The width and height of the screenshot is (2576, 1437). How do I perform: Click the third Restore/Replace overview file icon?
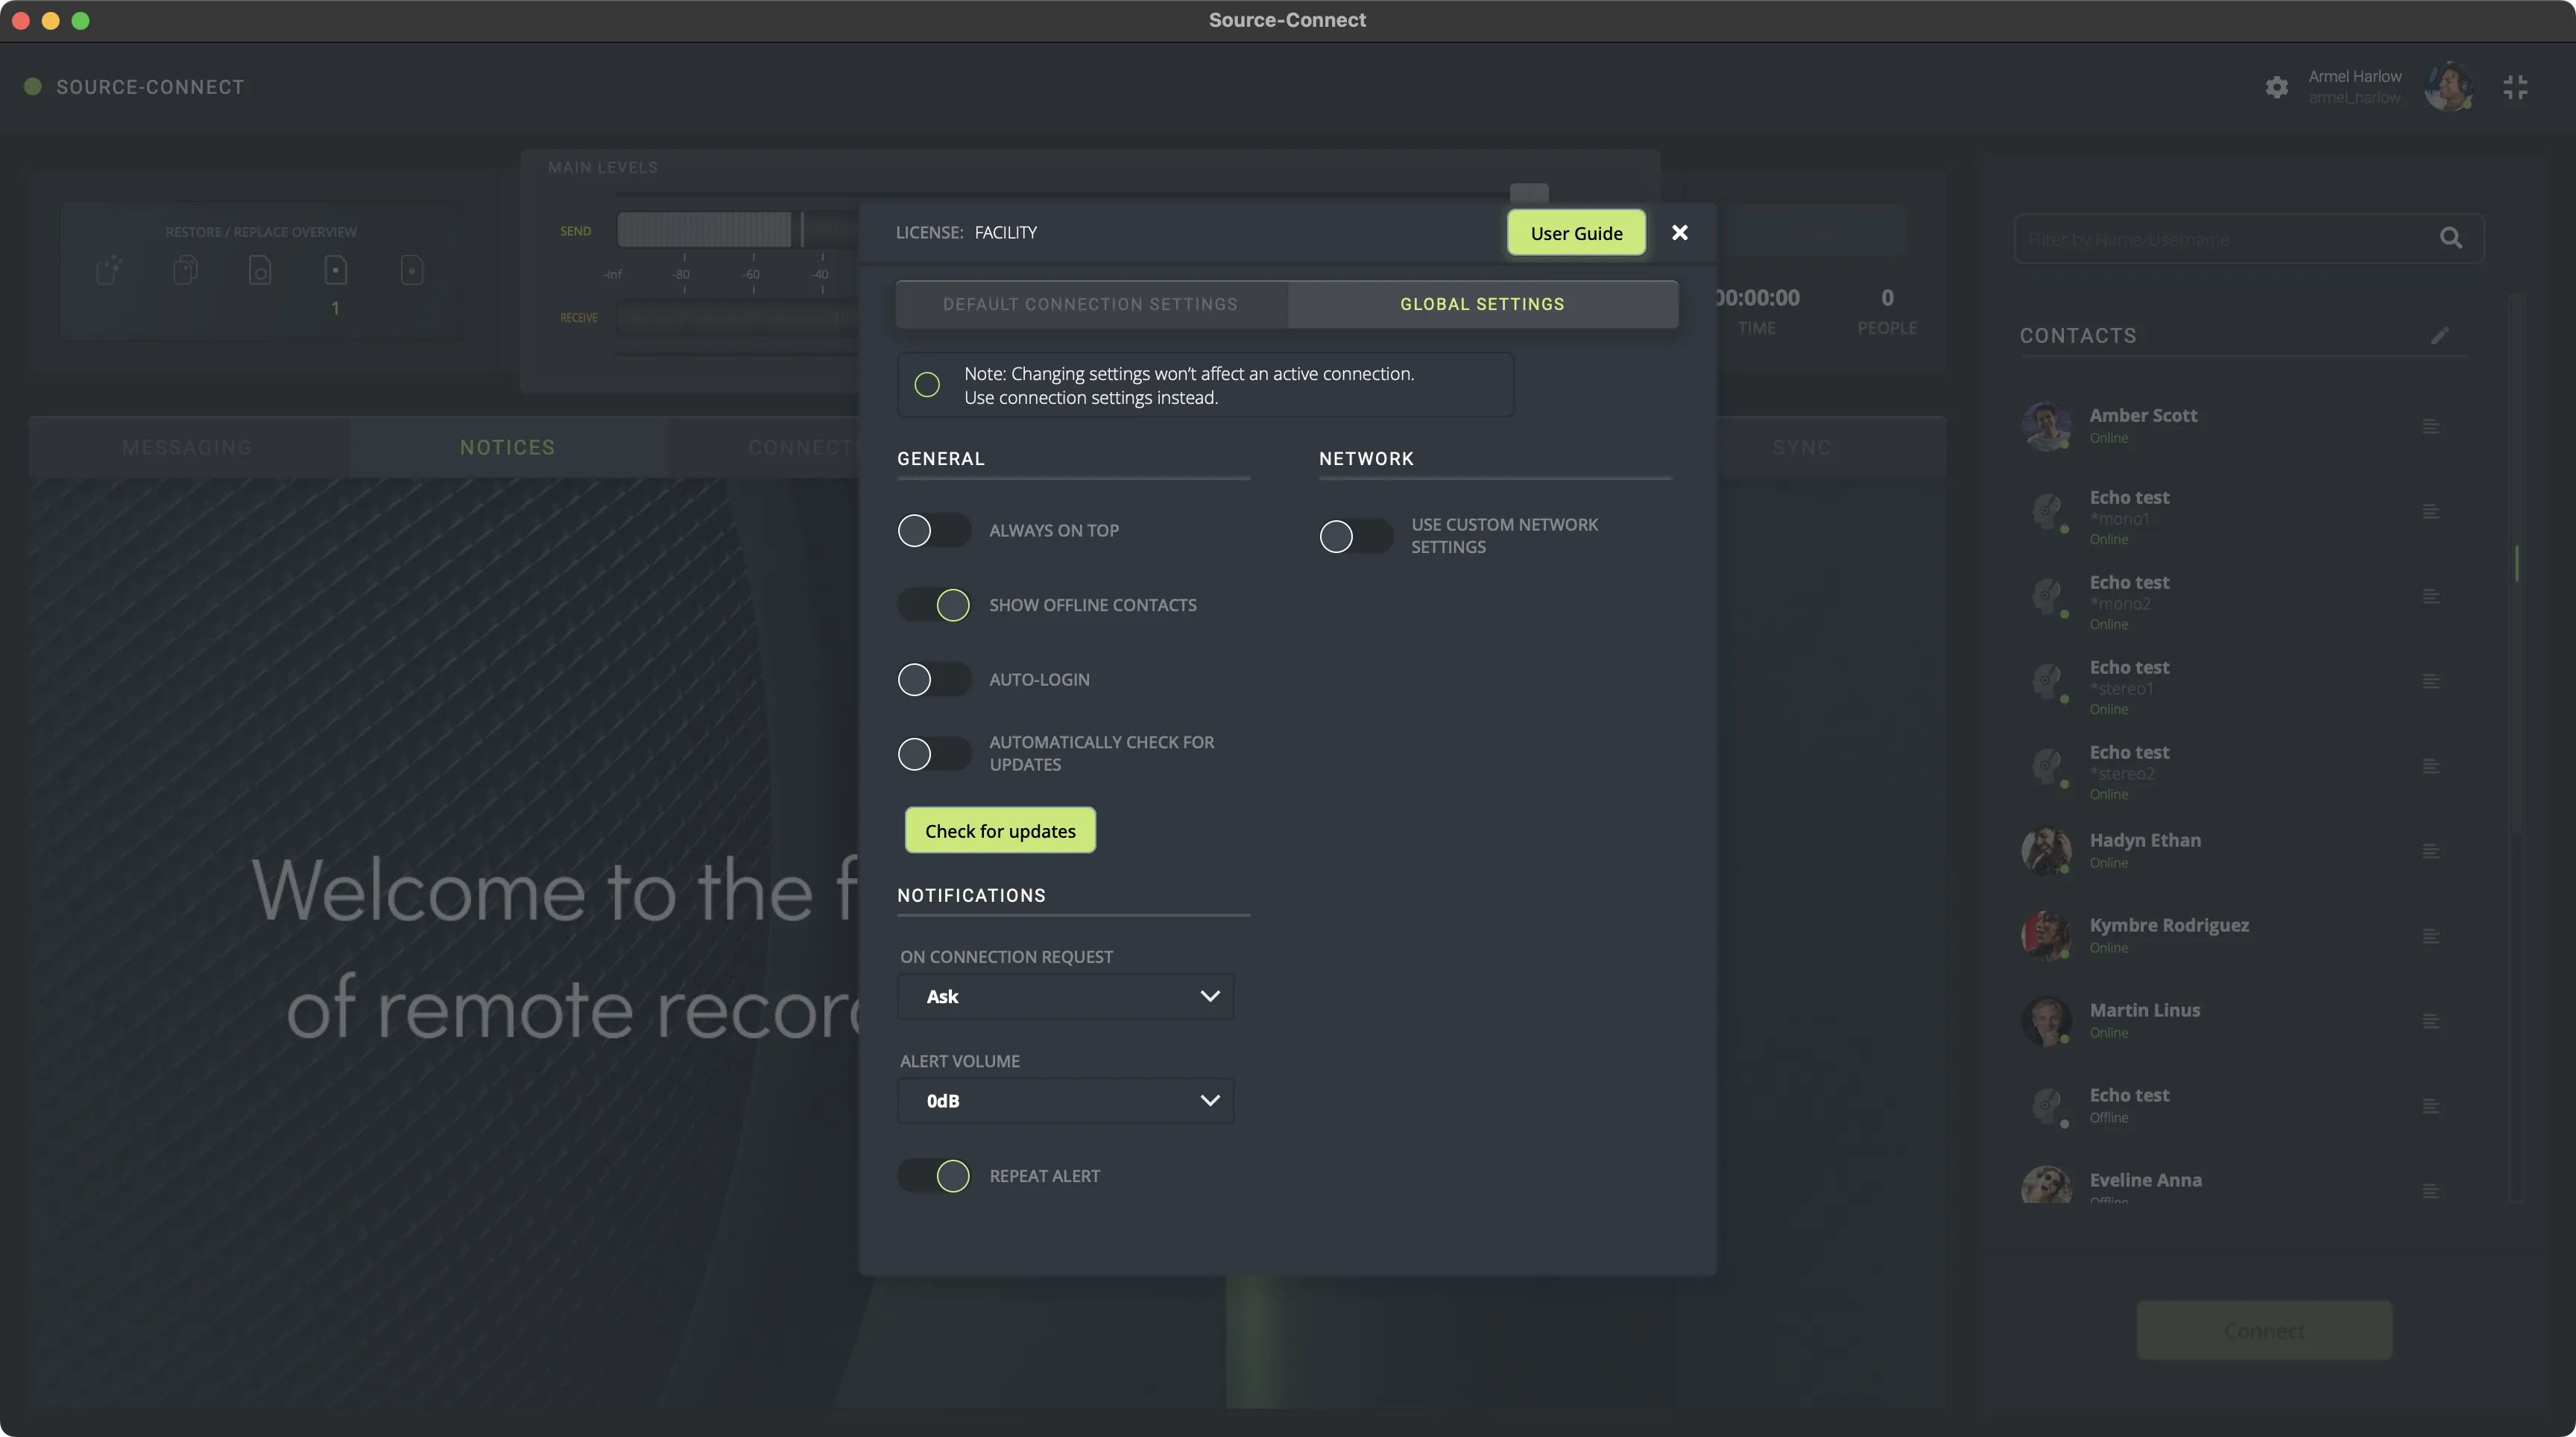click(x=260, y=270)
